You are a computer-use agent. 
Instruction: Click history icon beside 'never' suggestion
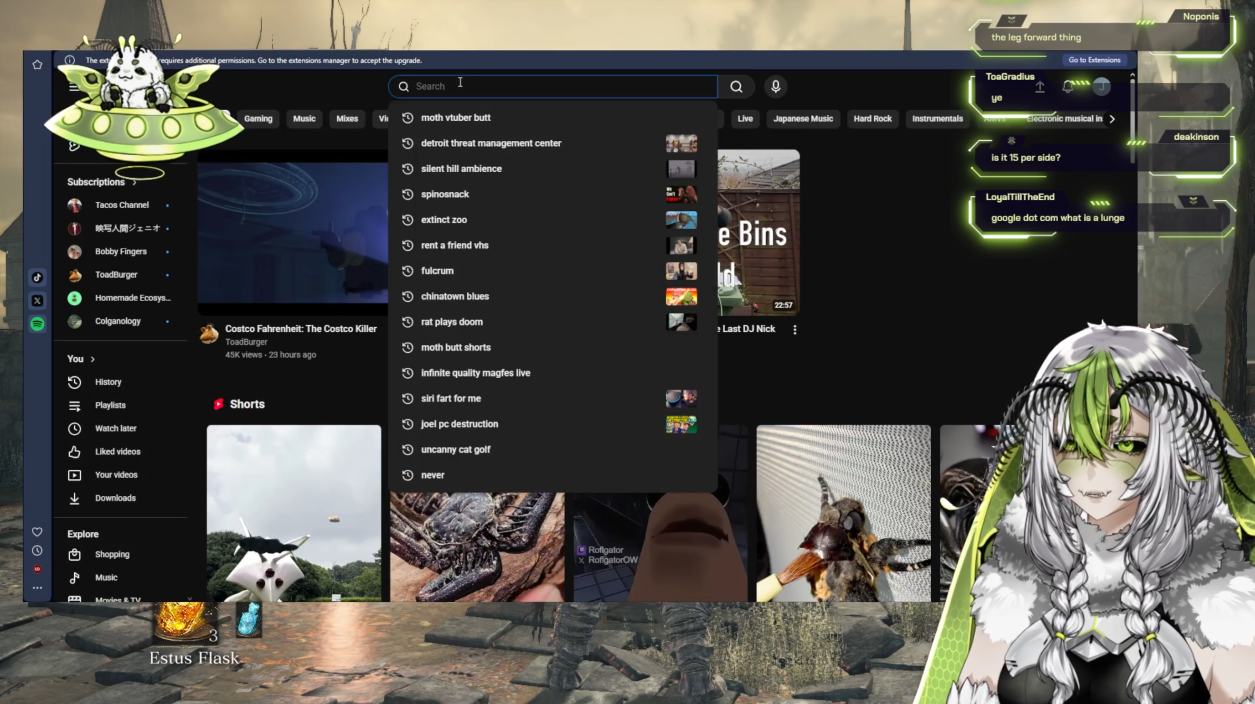[407, 475]
